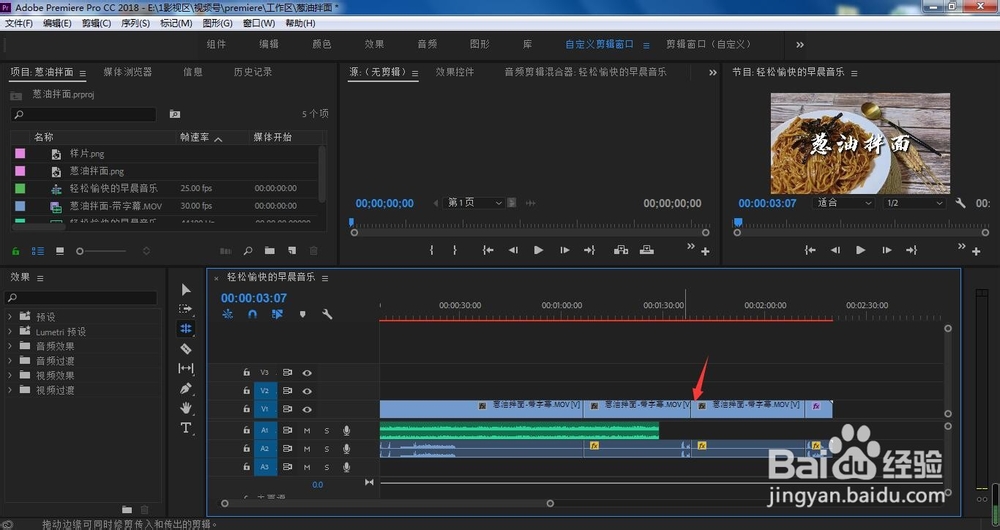Toggle sync lock on track A3

coord(288,467)
